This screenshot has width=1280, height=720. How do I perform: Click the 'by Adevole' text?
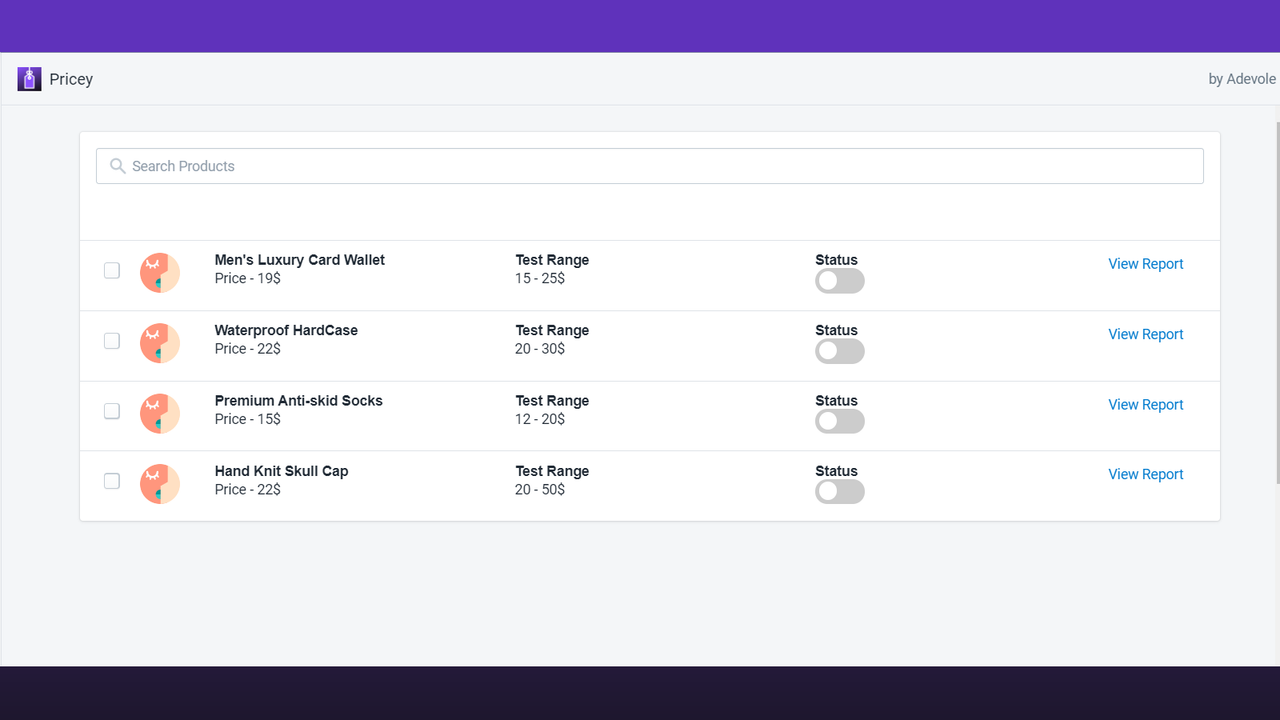(x=1242, y=79)
